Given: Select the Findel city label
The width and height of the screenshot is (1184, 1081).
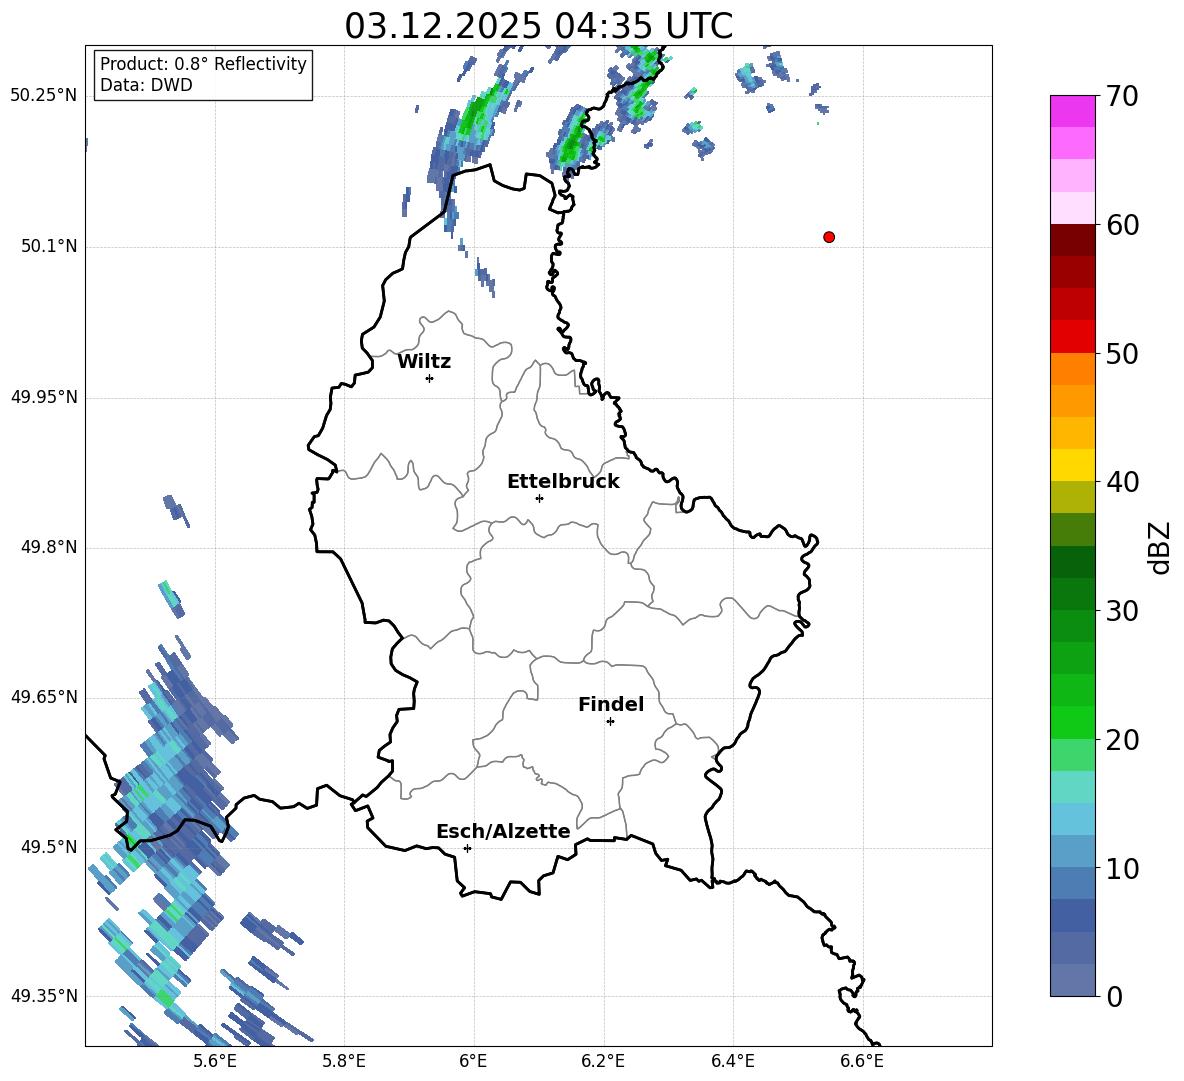Looking at the screenshot, I should [611, 704].
